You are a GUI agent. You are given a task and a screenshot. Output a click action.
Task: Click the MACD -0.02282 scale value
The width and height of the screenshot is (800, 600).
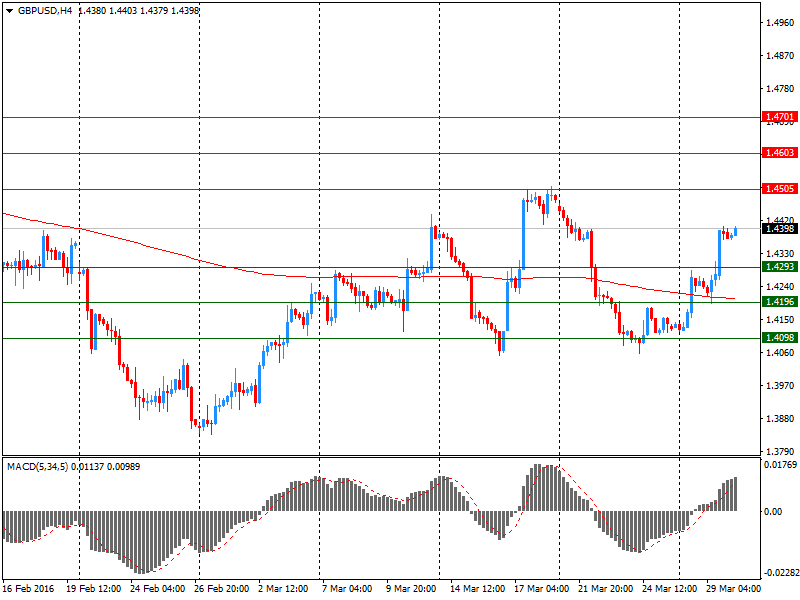(x=781, y=573)
